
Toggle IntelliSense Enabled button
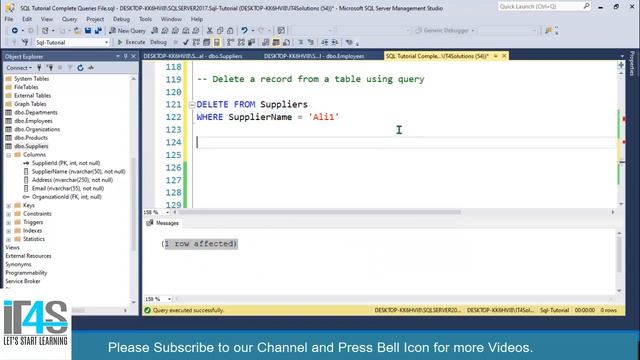coord(217,42)
